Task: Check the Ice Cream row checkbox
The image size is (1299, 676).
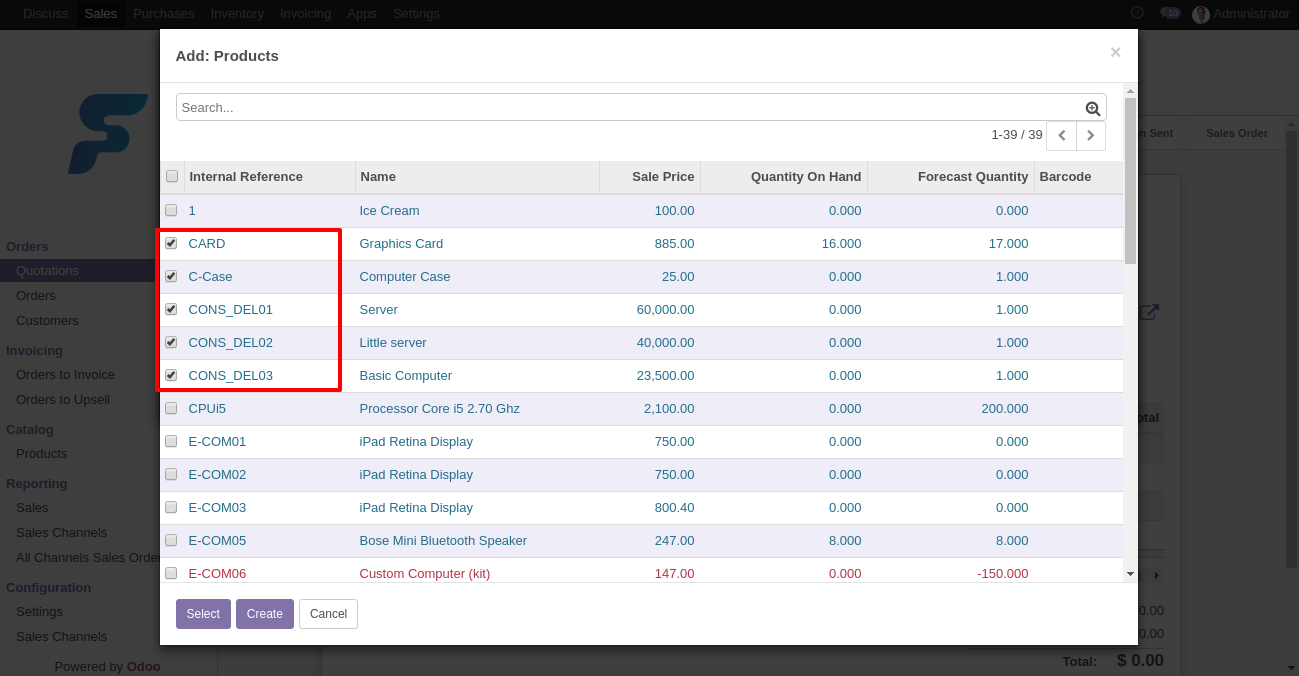Action: [171, 210]
